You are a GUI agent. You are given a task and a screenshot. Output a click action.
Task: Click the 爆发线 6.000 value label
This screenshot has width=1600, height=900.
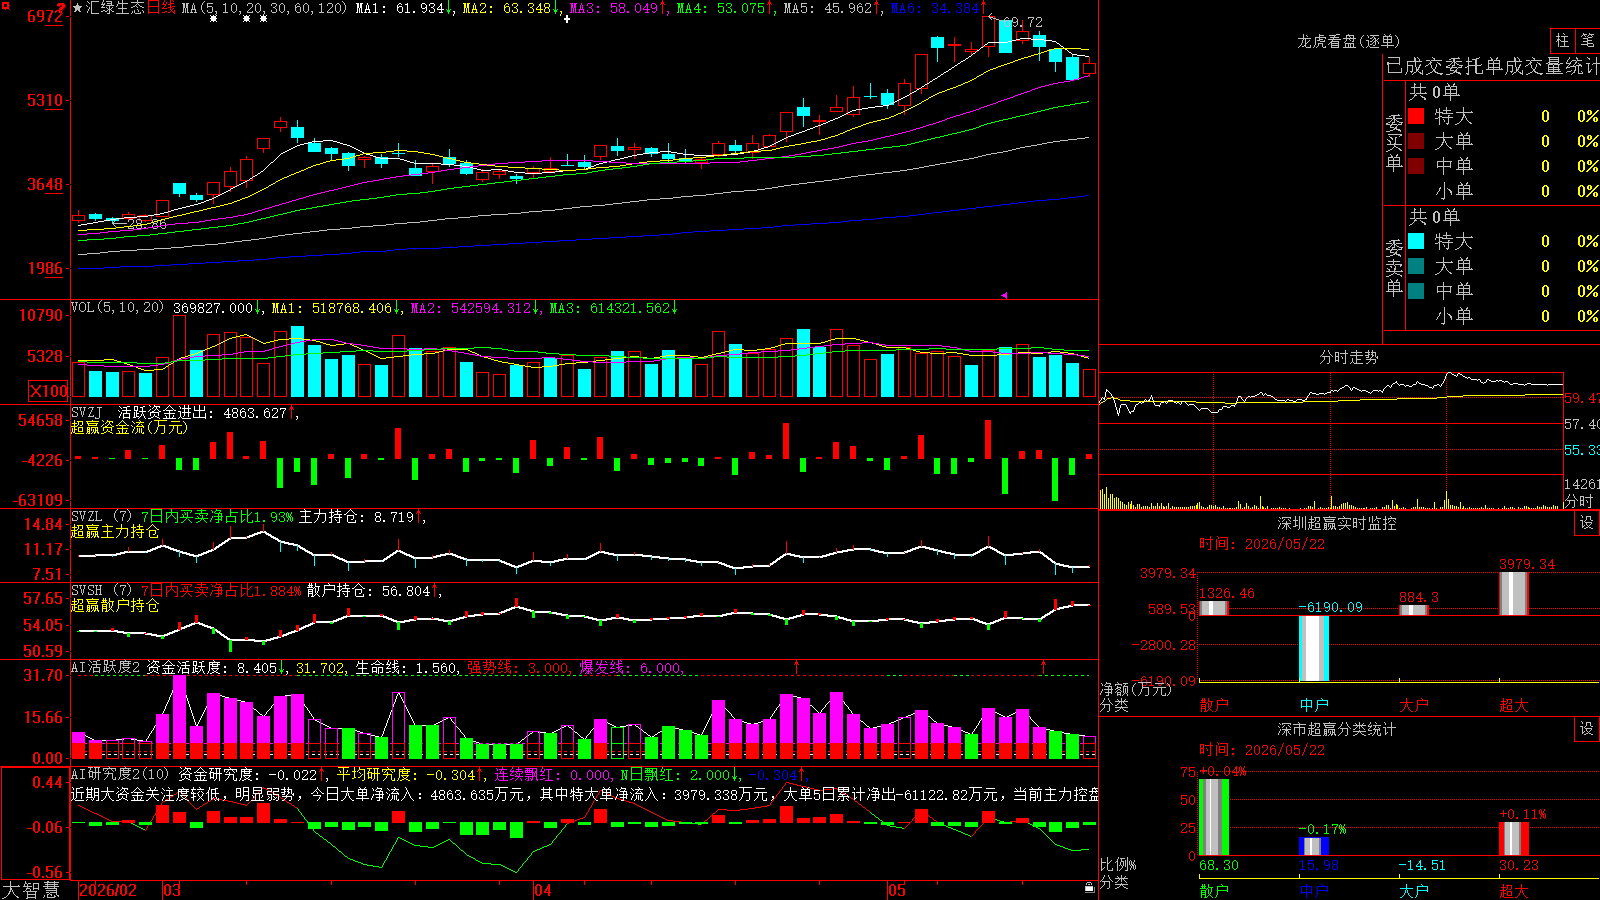(632, 668)
